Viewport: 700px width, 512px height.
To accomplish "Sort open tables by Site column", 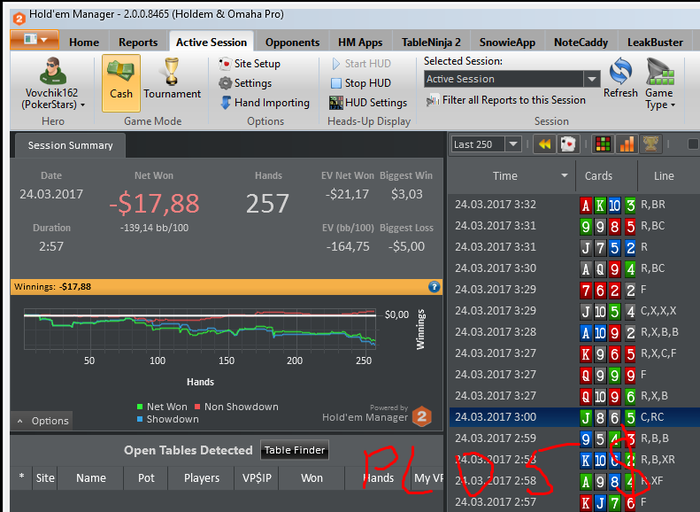I will 45,478.
